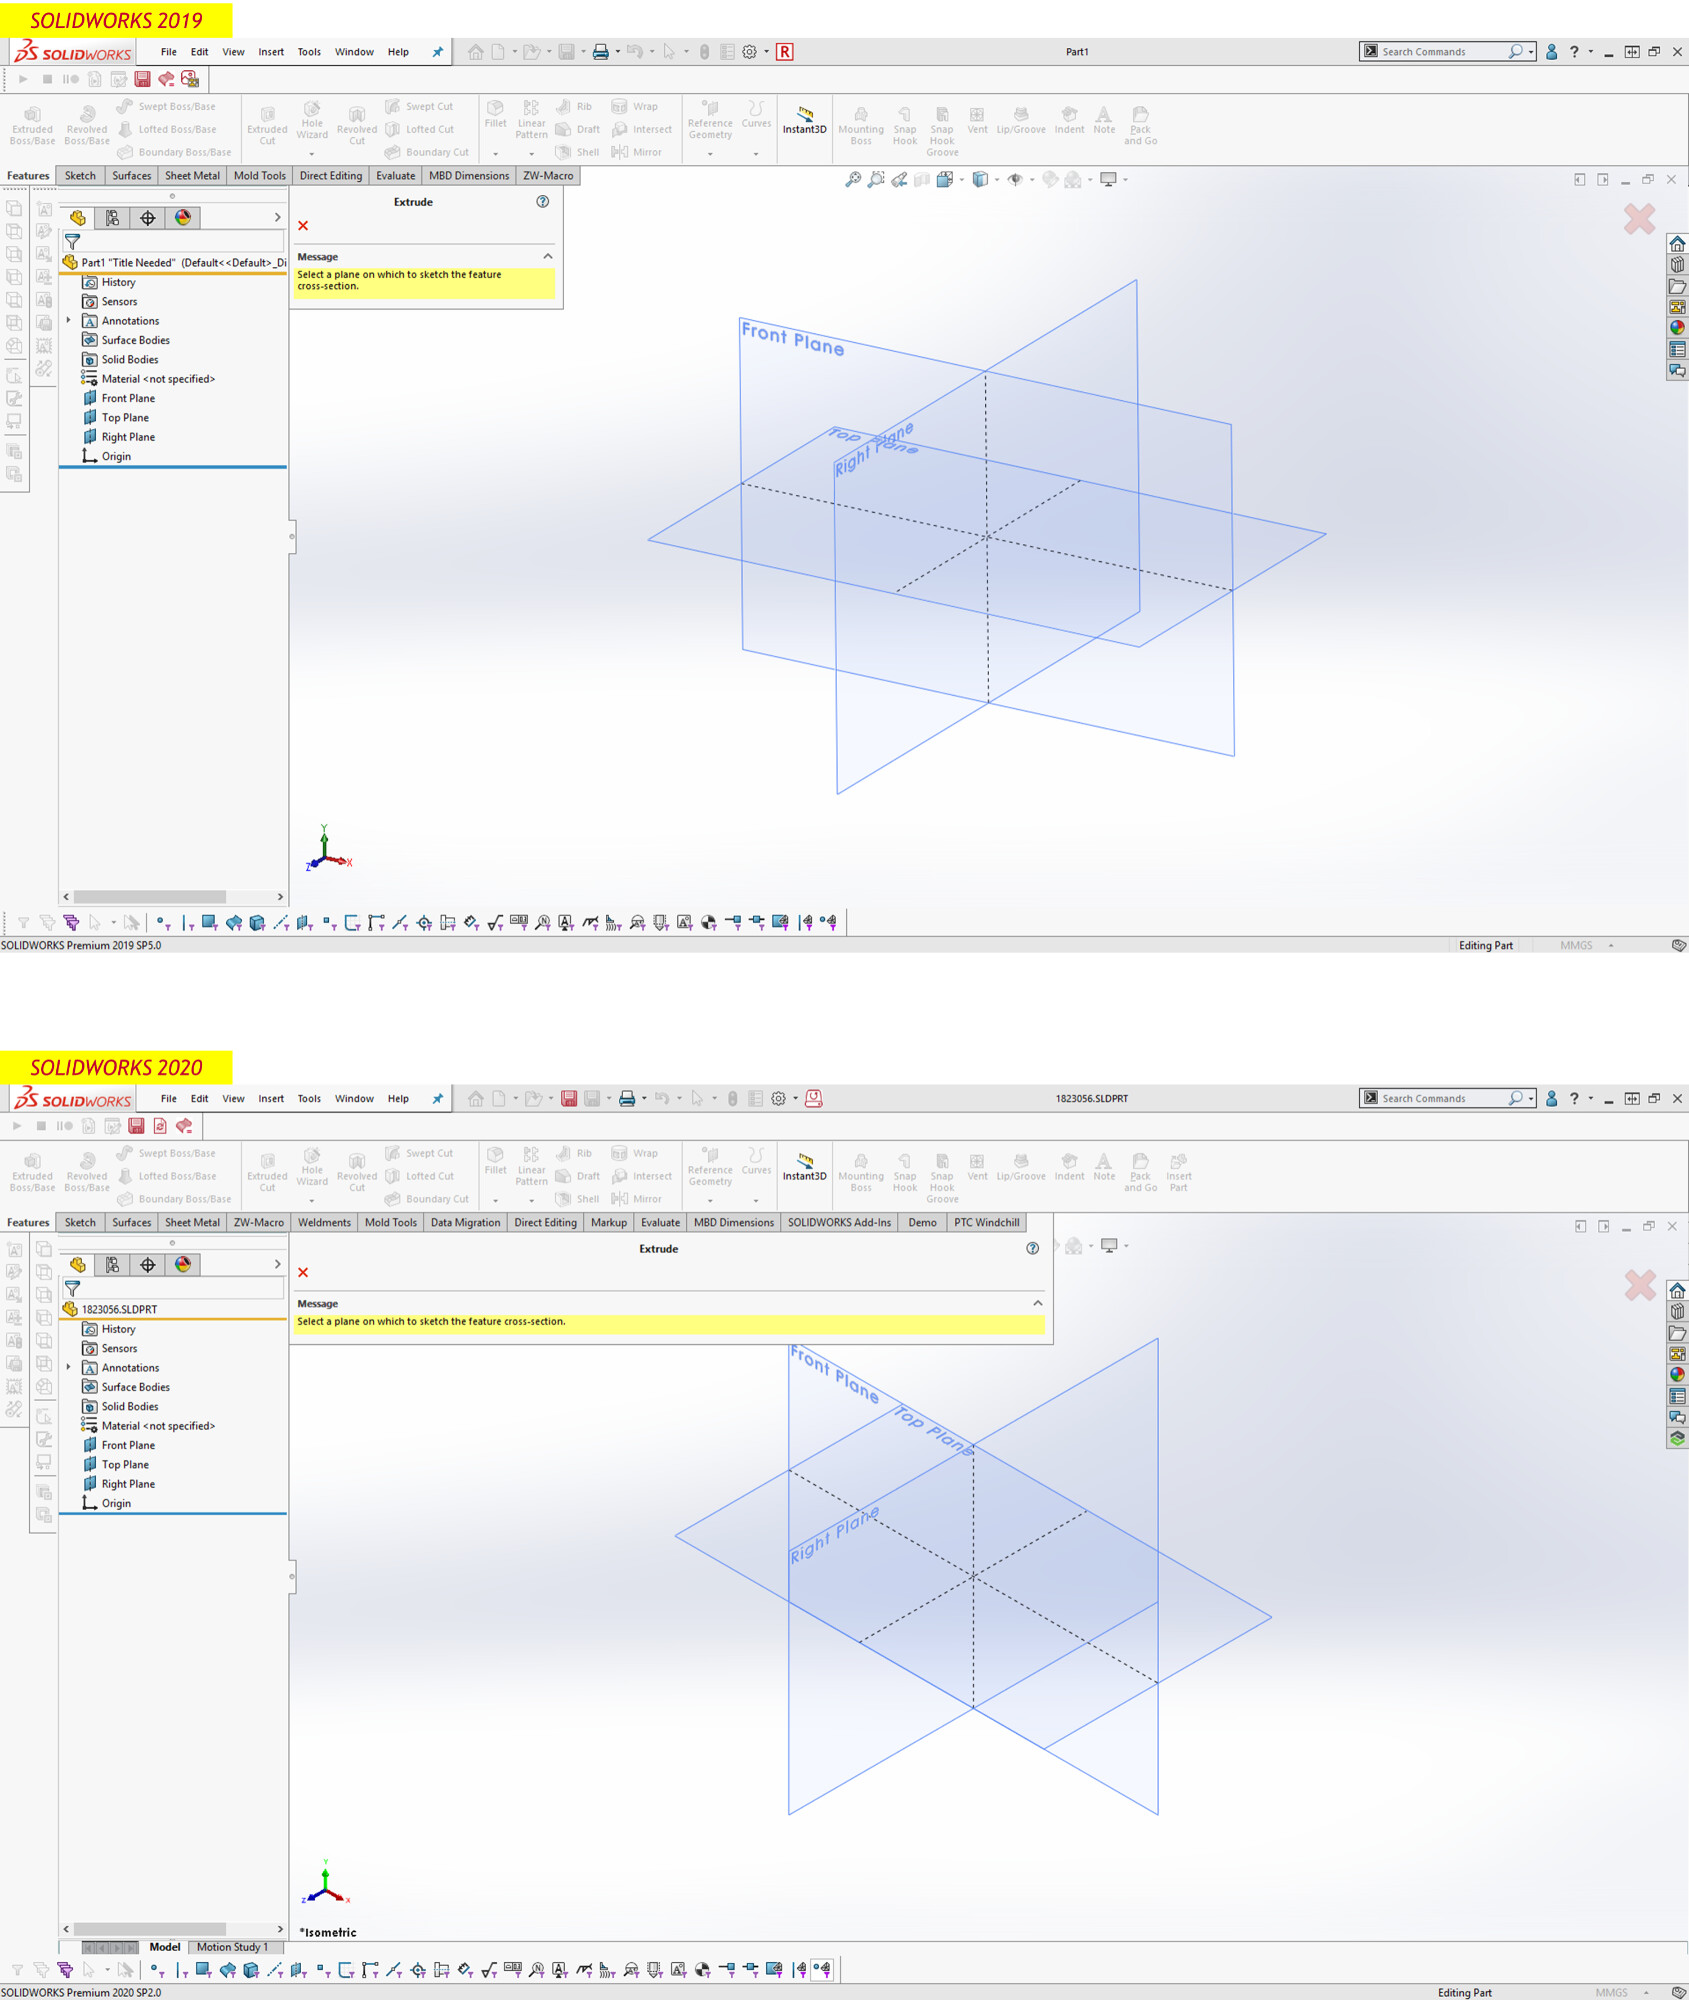Click tree filter funnel in 2020 window
This screenshot has width=1689, height=2000.
tap(72, 1288)
